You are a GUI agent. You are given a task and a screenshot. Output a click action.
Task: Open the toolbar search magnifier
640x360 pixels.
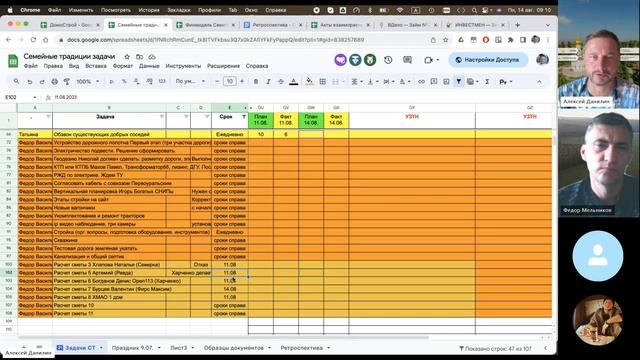[16, 82]
